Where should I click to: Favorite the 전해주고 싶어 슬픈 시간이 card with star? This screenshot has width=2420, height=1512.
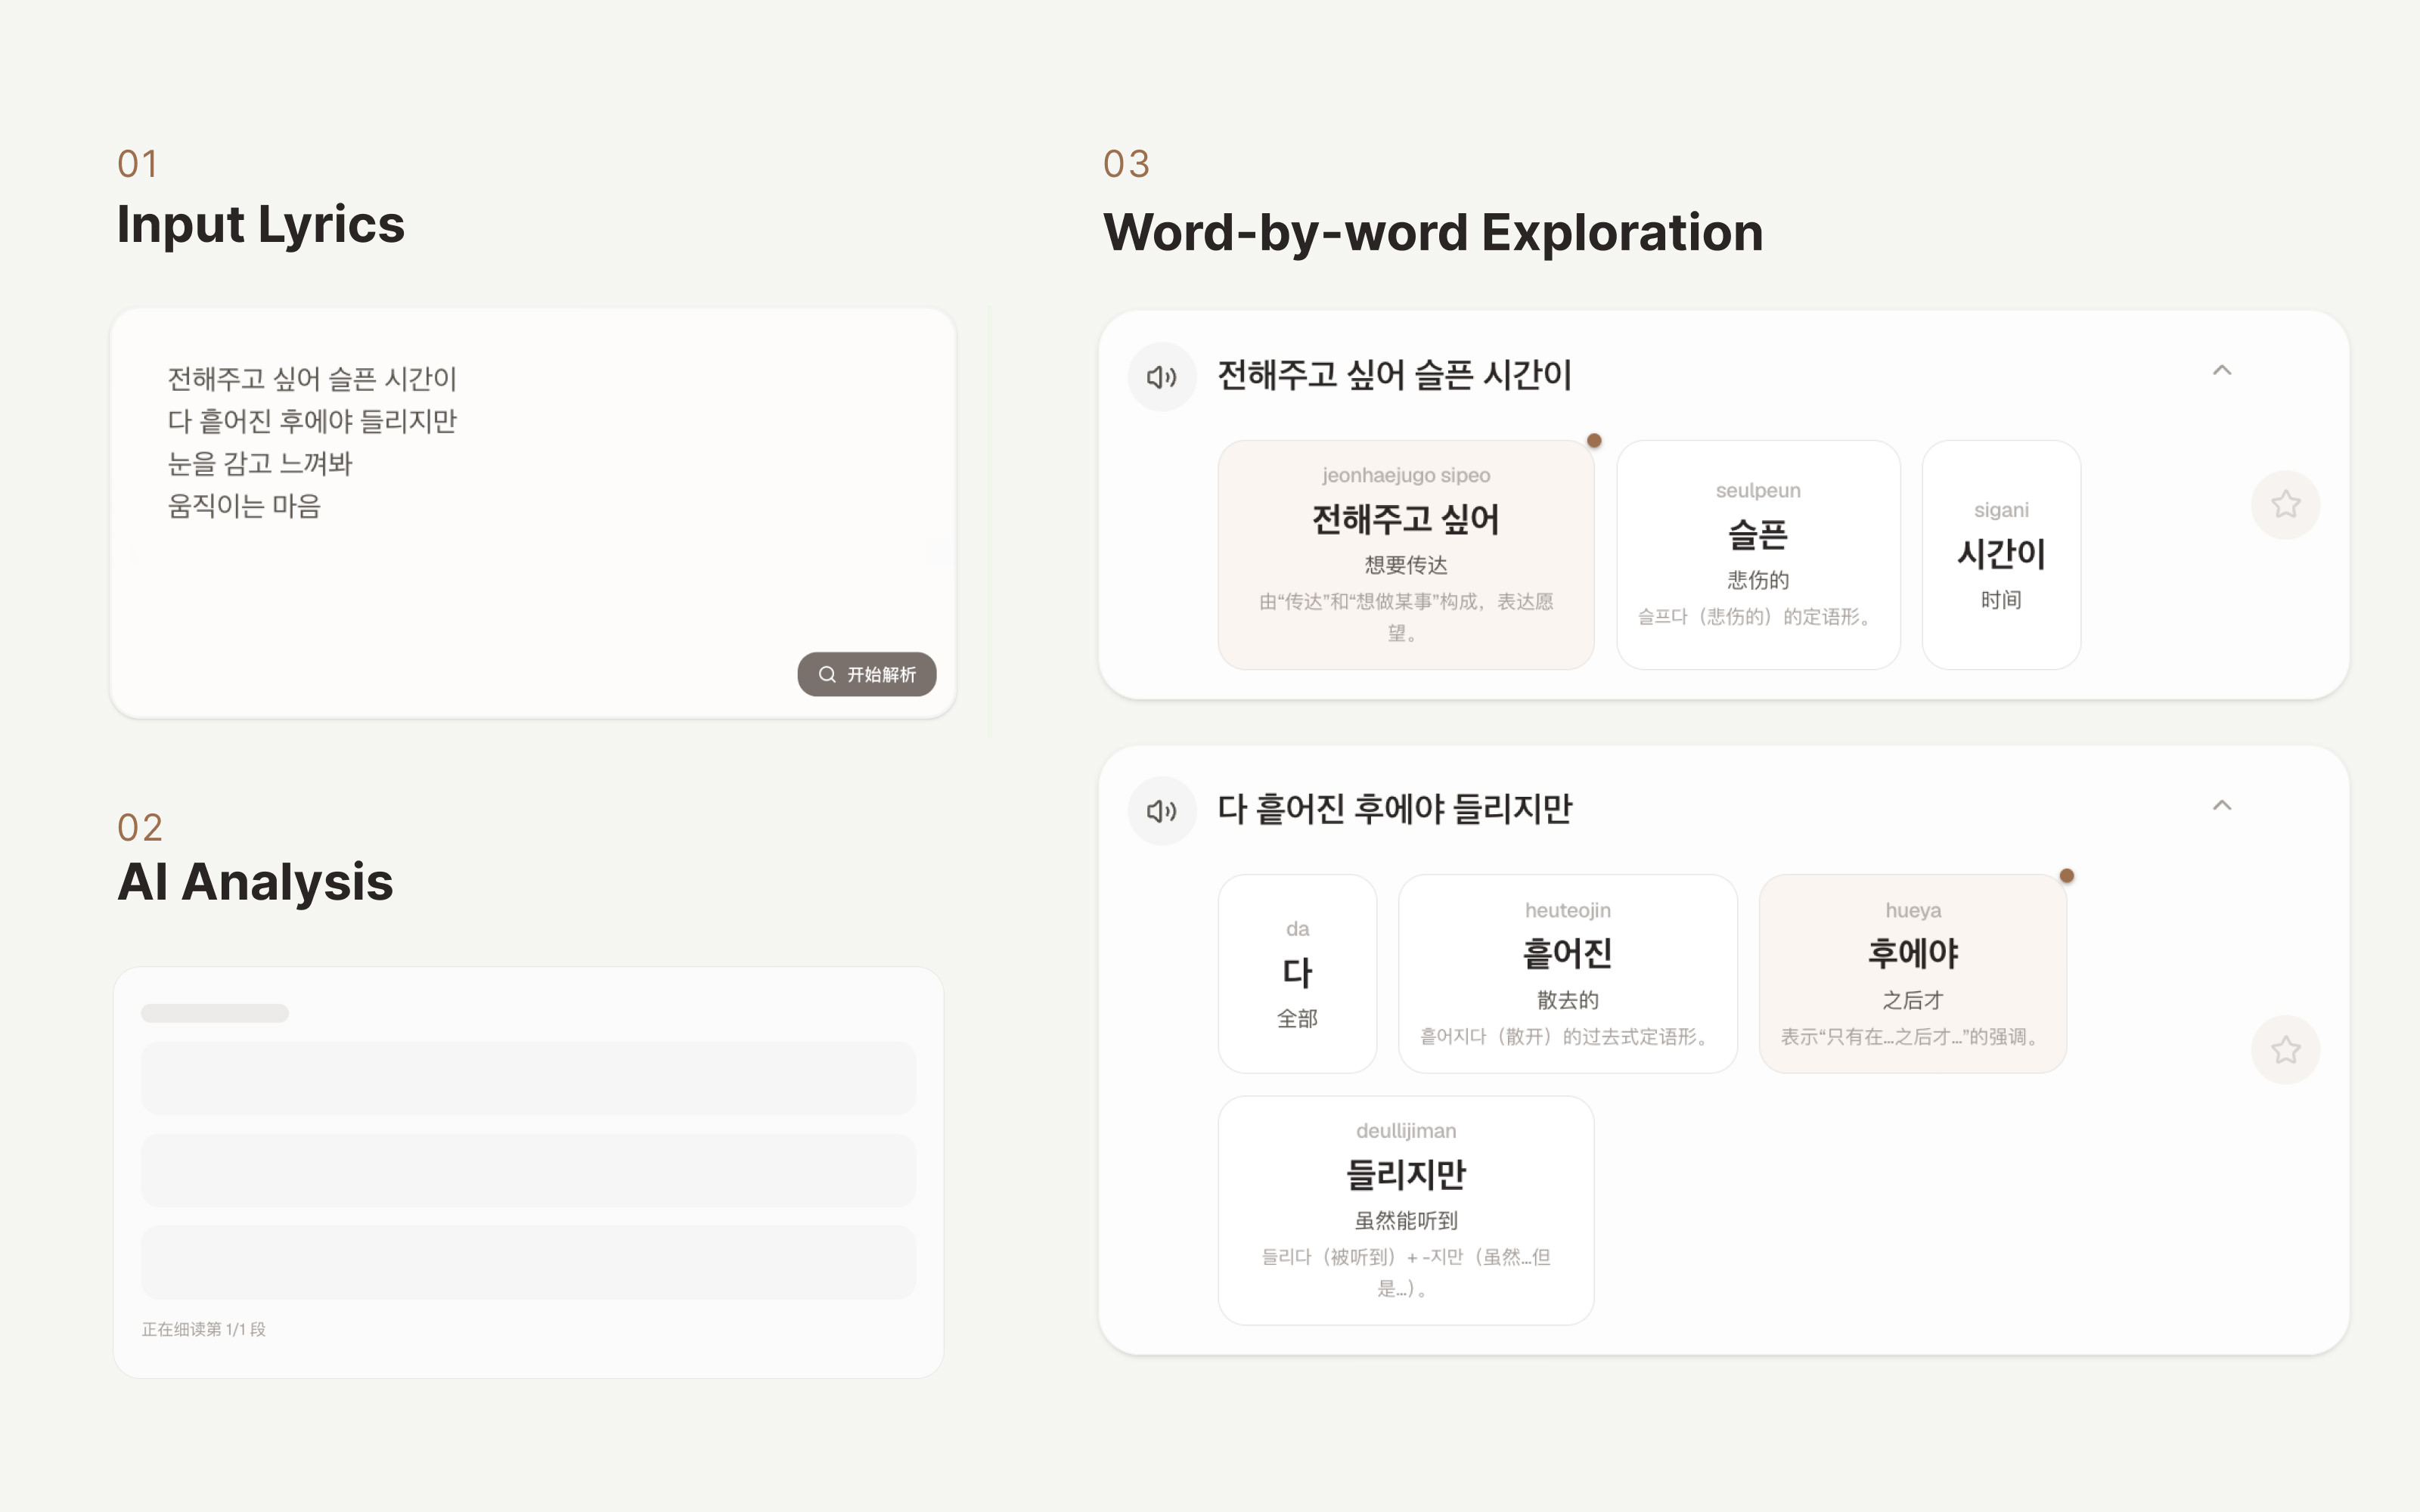pyautogui.click(x=2285, y=505)
